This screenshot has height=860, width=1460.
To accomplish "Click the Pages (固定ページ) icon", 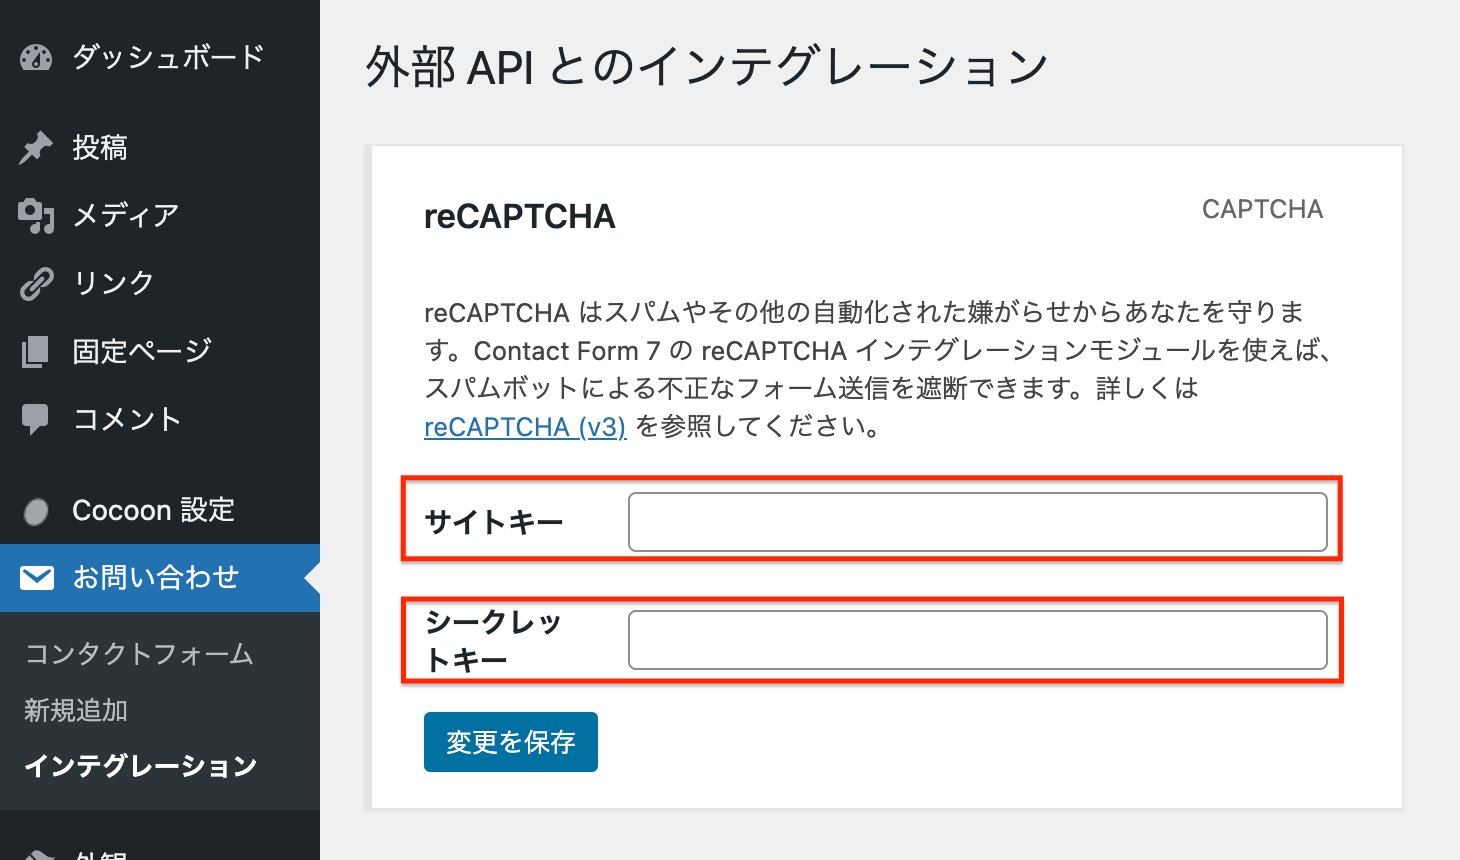I will tap(36, 351).
